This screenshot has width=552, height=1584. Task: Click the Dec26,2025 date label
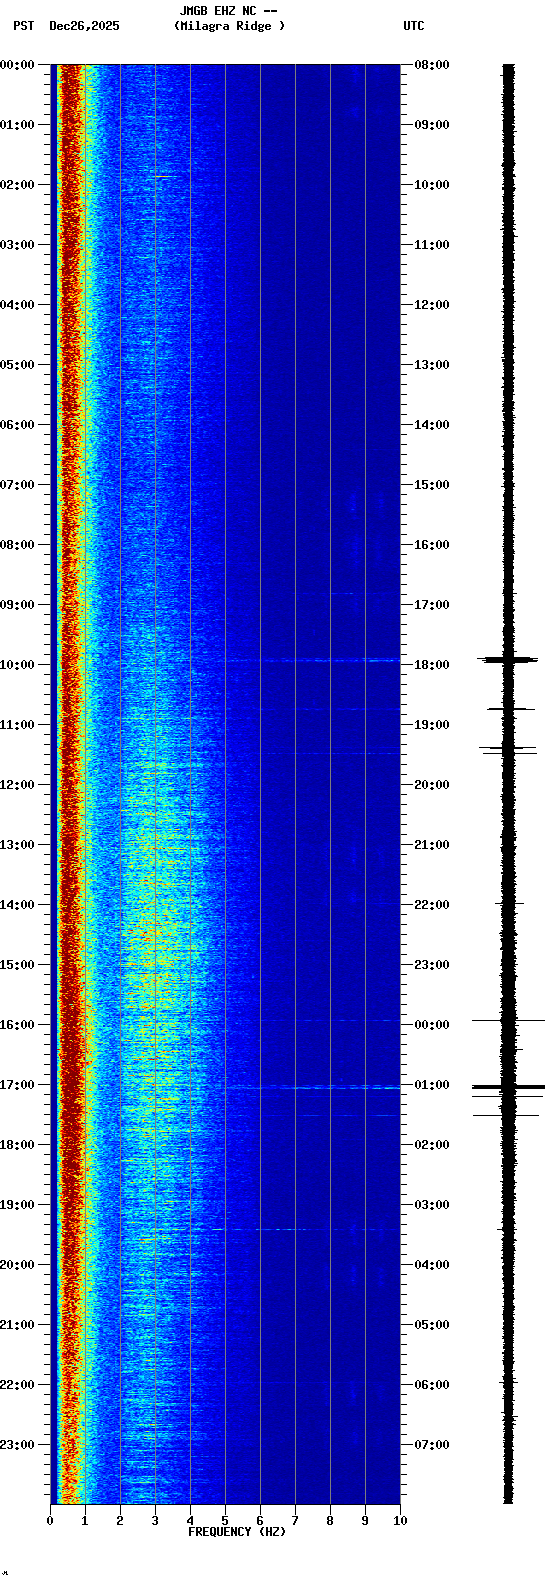pyautogui.click(x=84, y=26)
